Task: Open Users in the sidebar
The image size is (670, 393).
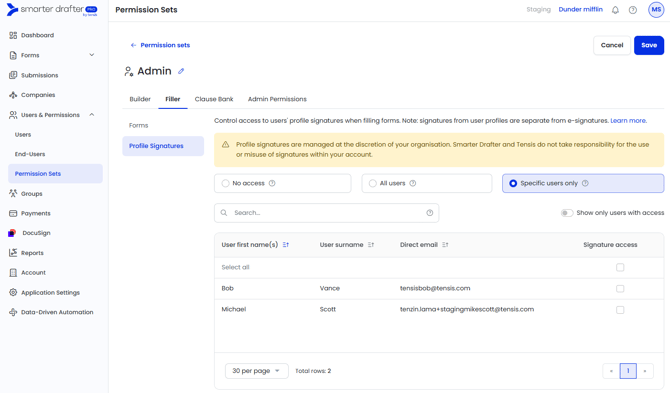Action: point(23,135)
